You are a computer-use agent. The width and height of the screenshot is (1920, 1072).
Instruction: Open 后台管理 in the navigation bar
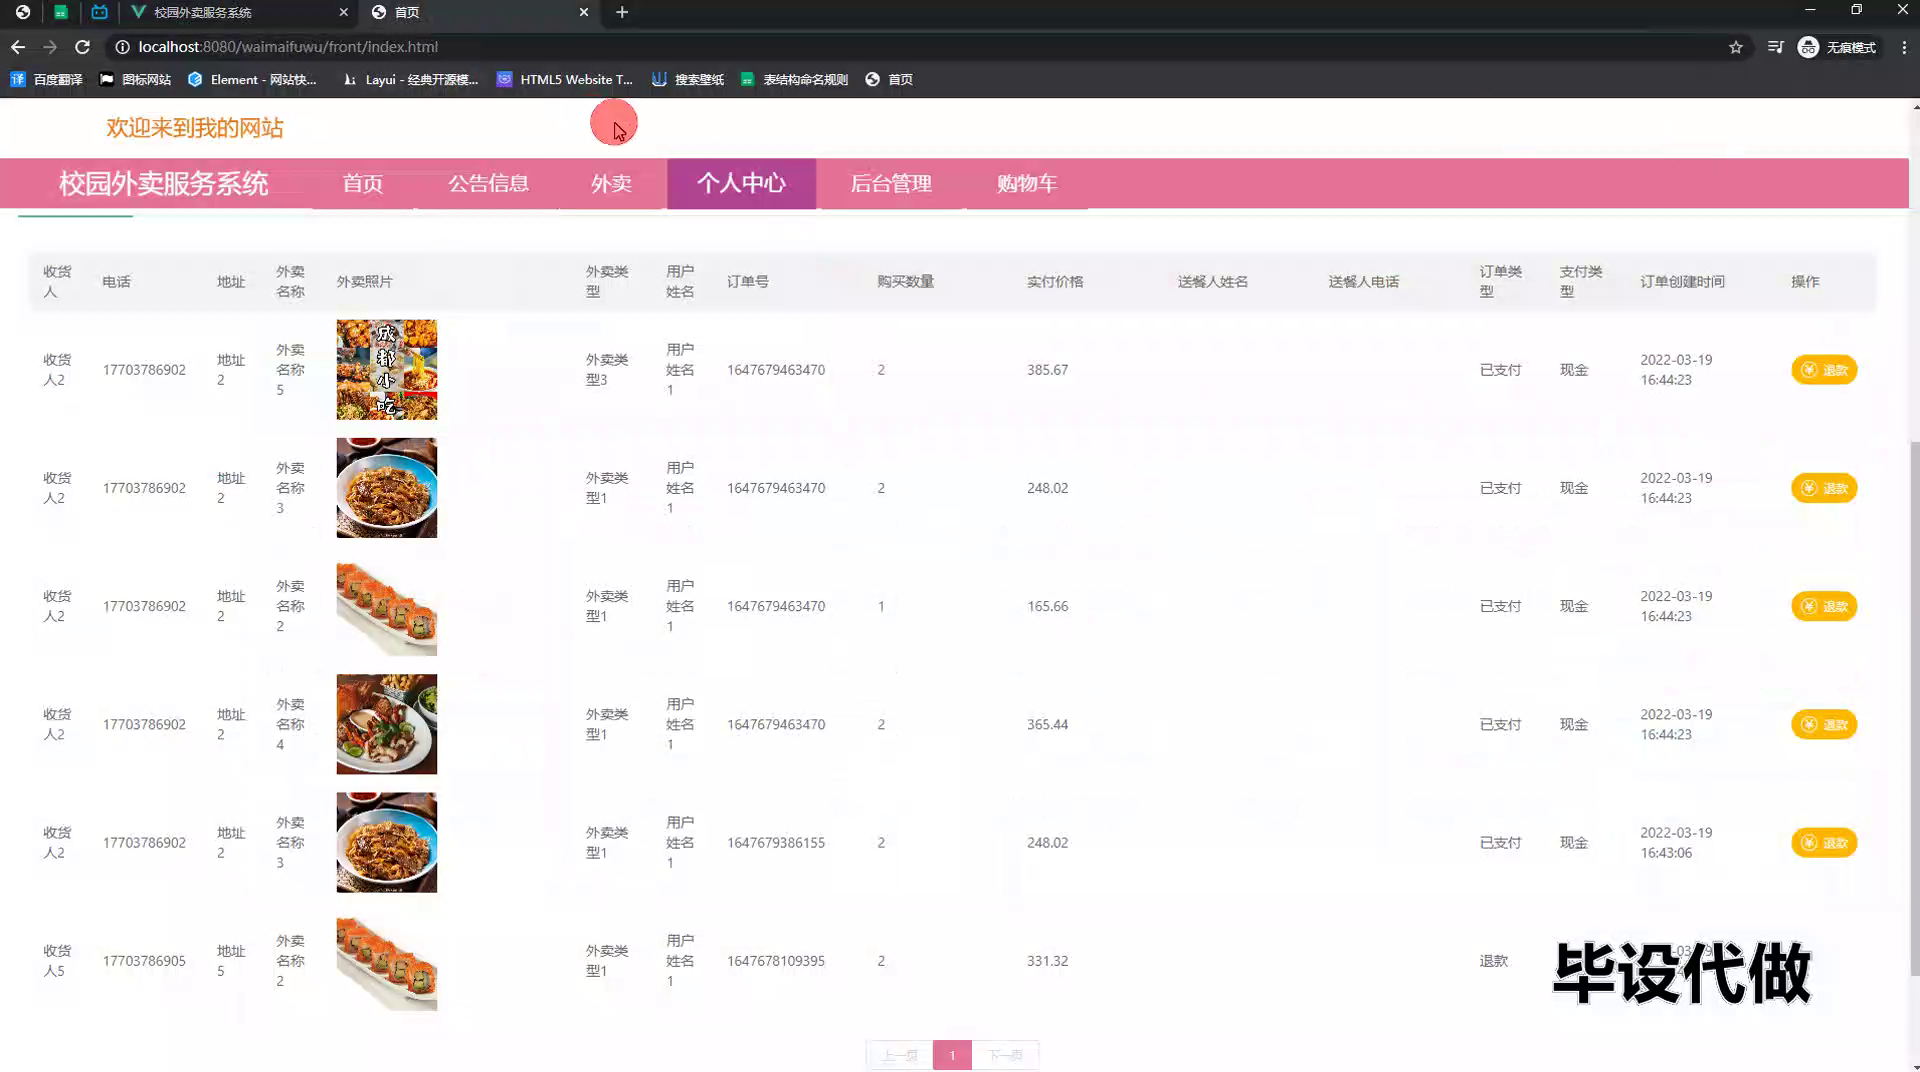pos(891,183)
